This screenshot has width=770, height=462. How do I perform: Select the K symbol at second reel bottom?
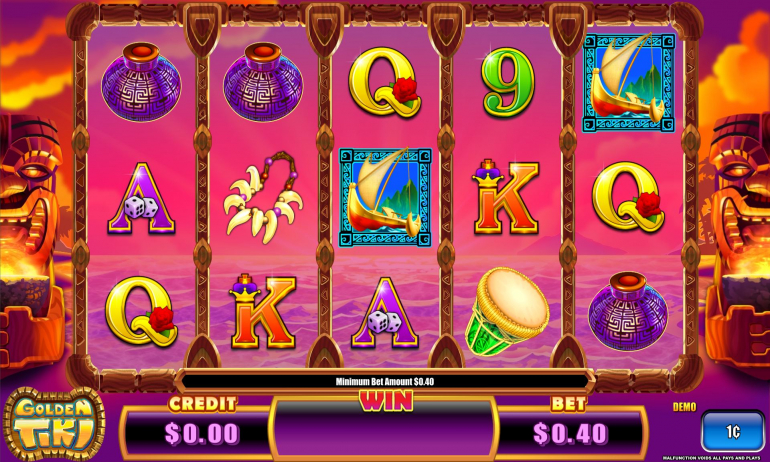point(263,311)
